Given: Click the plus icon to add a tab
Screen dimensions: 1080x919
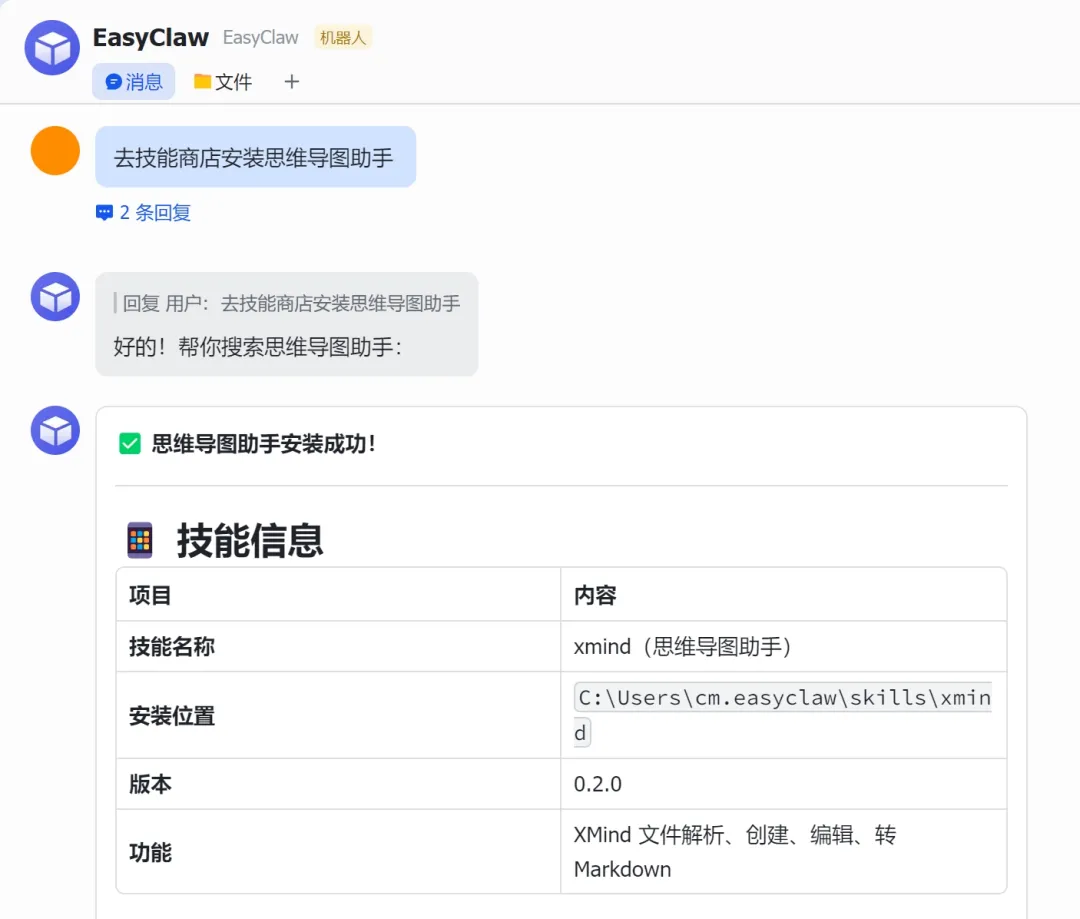Looking at the screenshot, I should 291,82.
